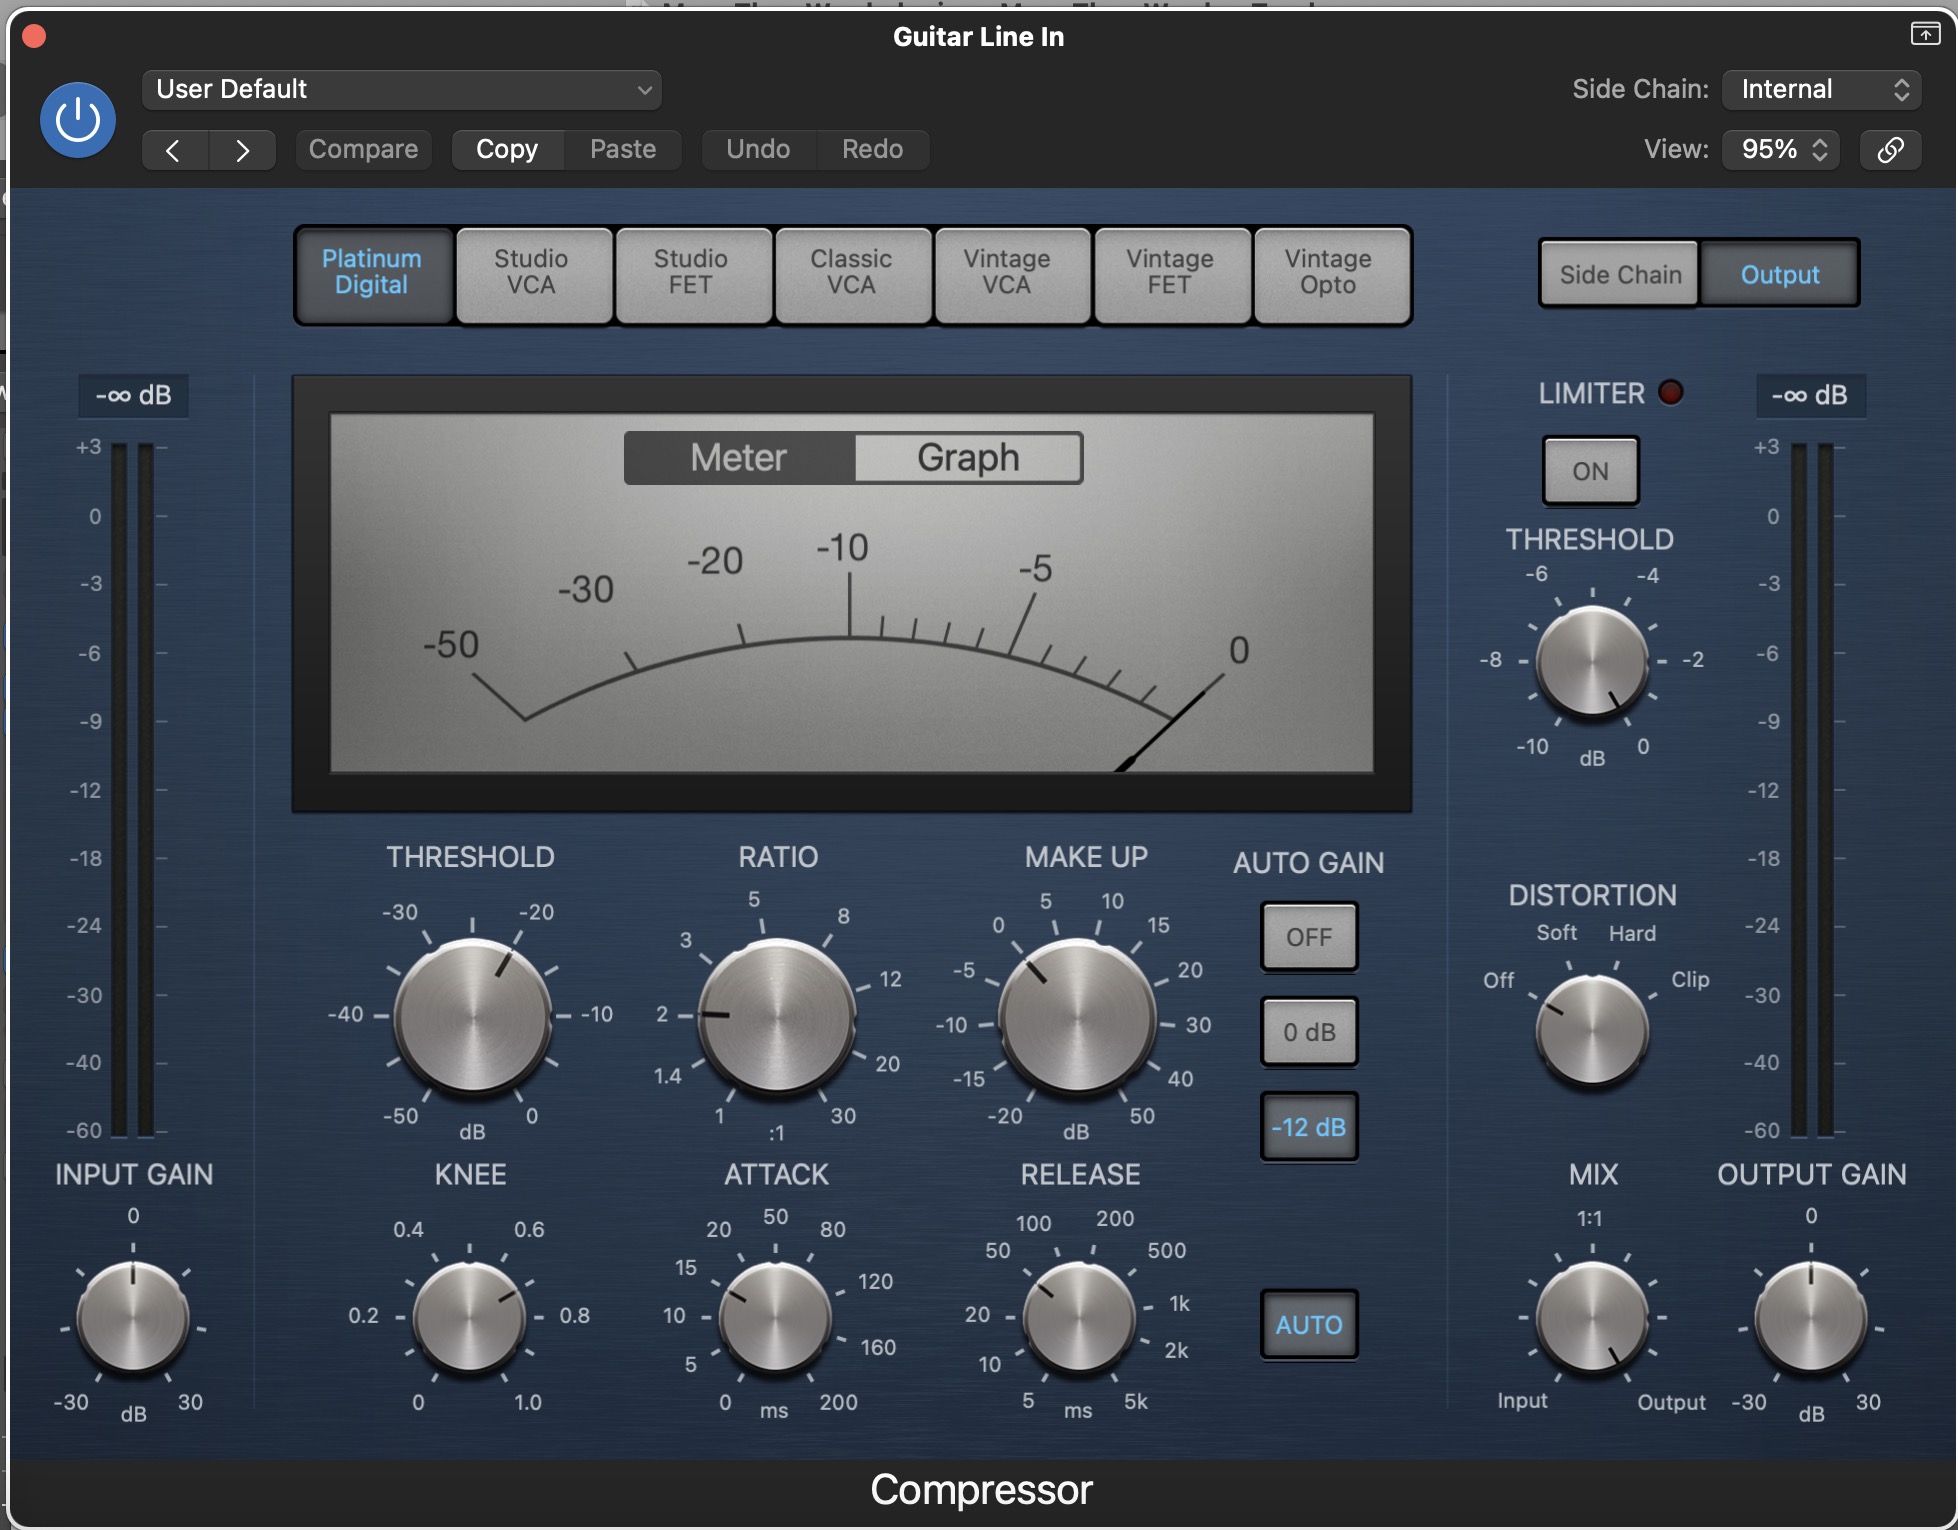Click the Compressor title label at bottom
Screen dimensions: 1958x1530
point(981,1490)
